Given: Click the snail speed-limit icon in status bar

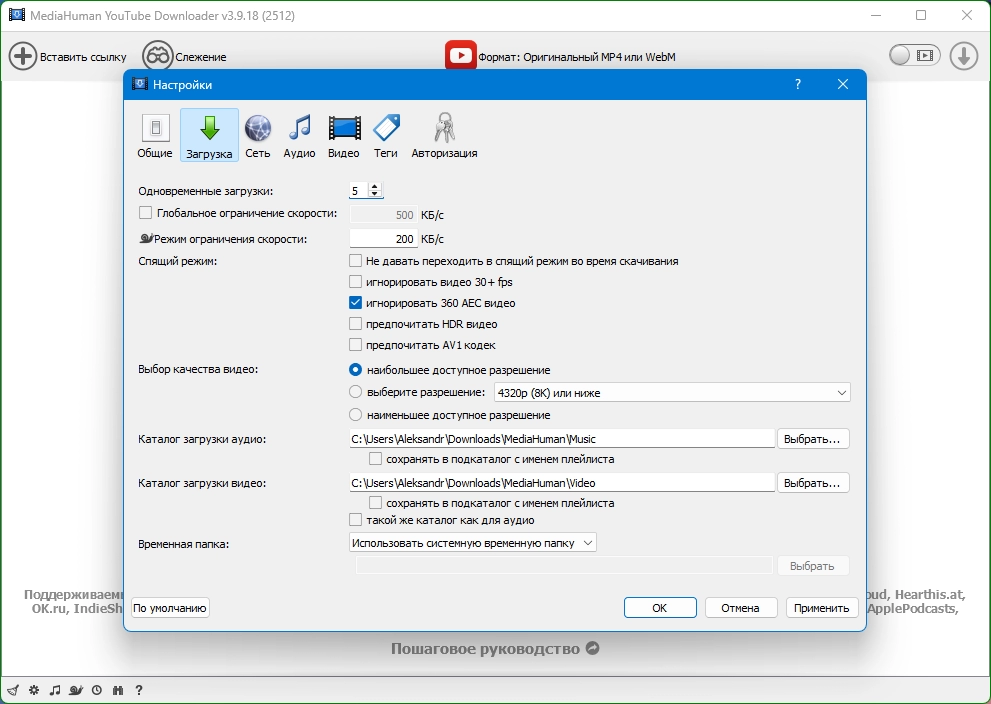Looking at the screenshot, I should point(76,690).
